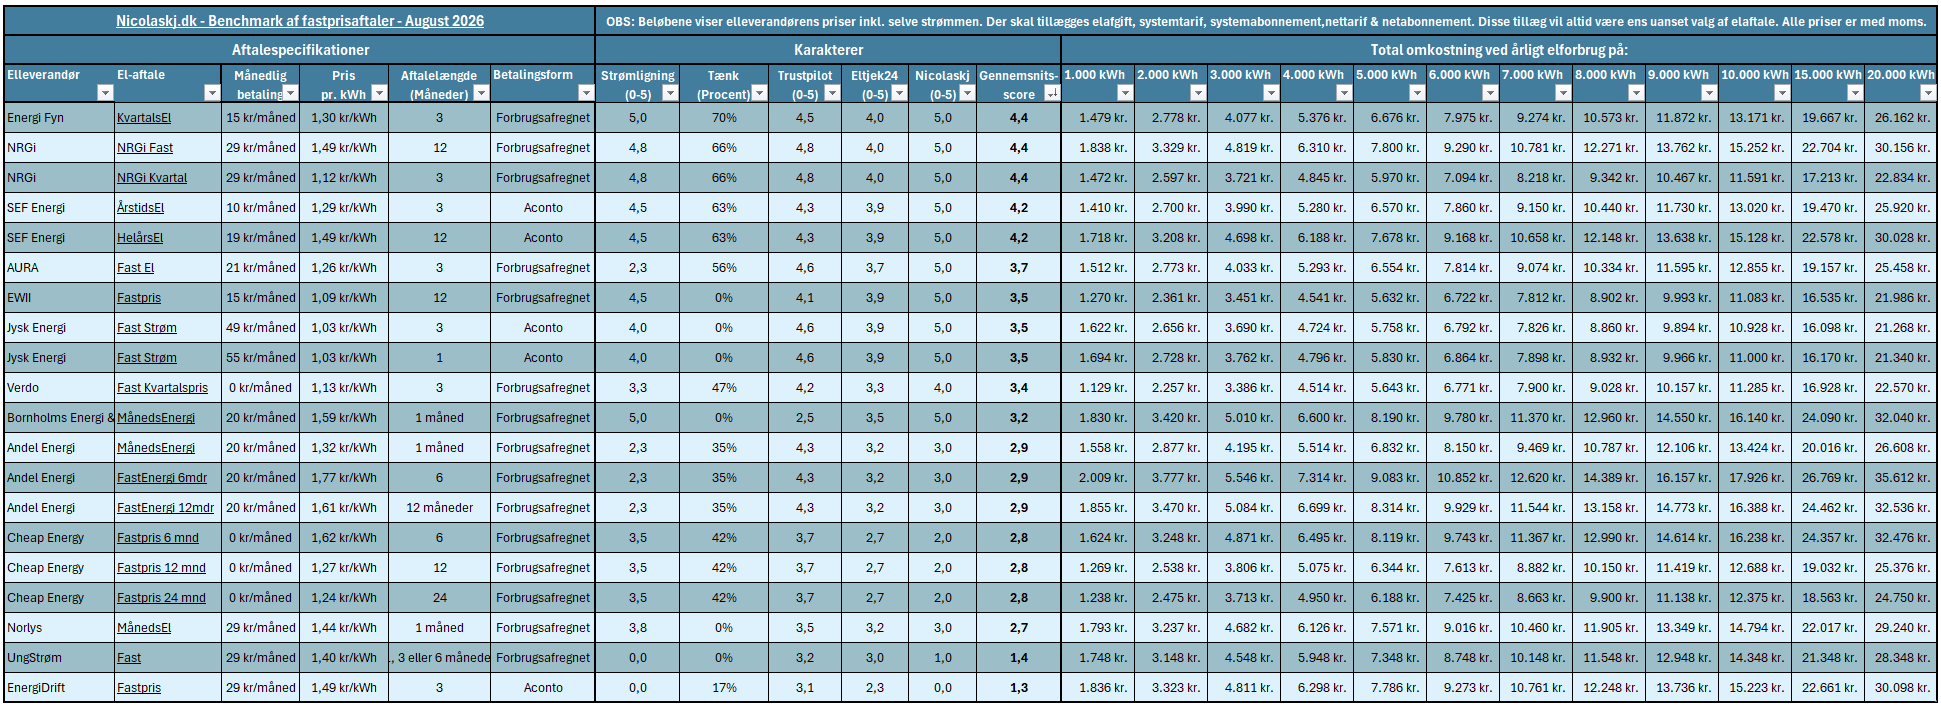1941x706 pixels.
Task: Select the '35.612 kr.' cell in the 20.000 kWh column
Action: point(1901,478)
